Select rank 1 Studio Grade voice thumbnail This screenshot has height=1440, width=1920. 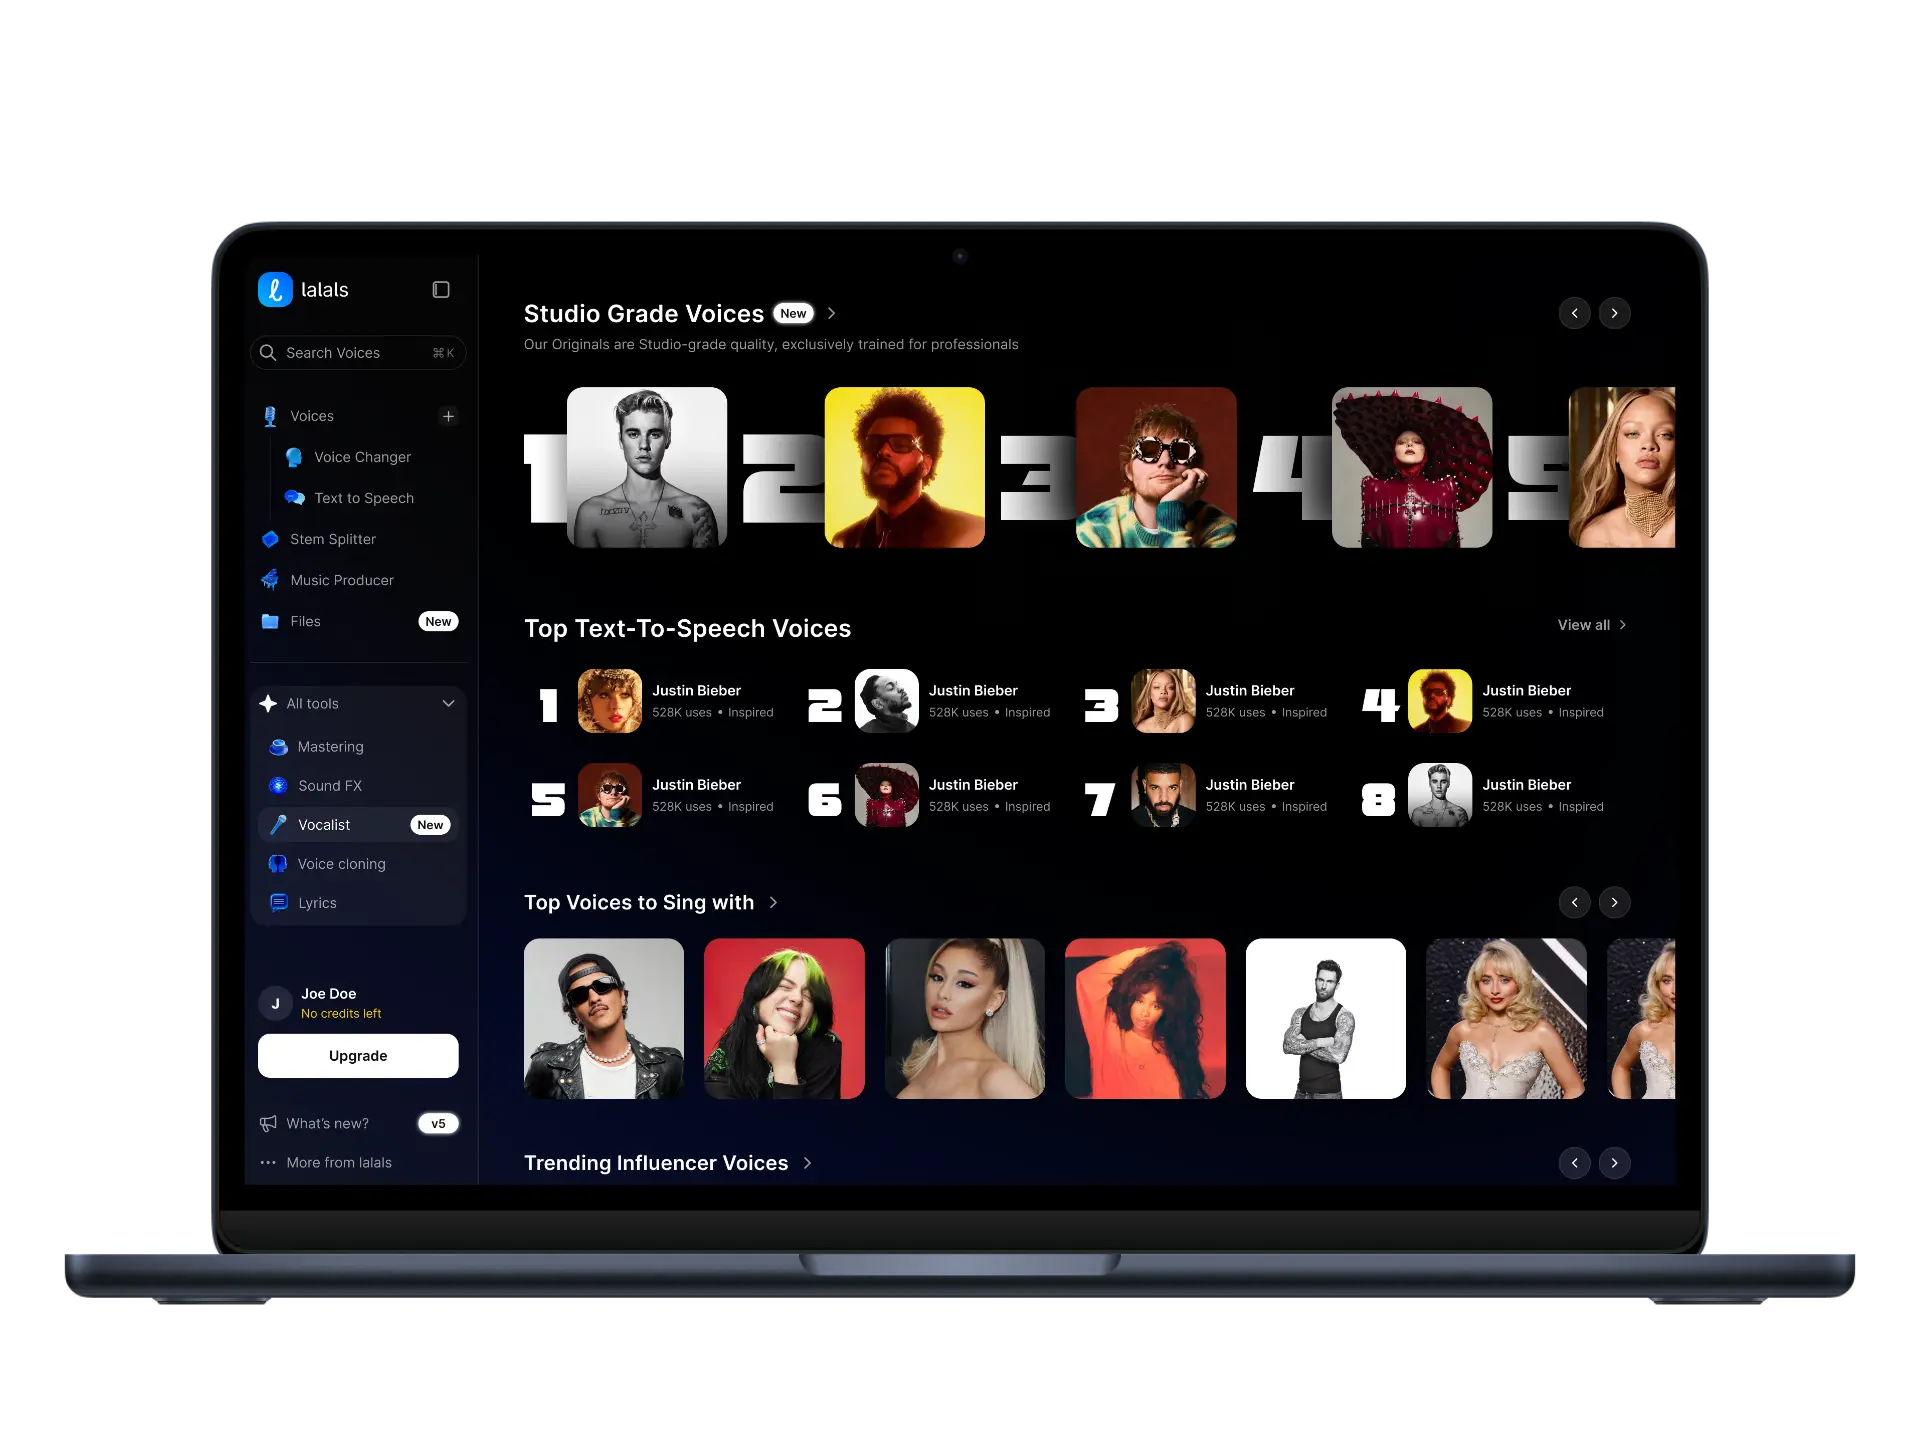(x=647, y=467)
